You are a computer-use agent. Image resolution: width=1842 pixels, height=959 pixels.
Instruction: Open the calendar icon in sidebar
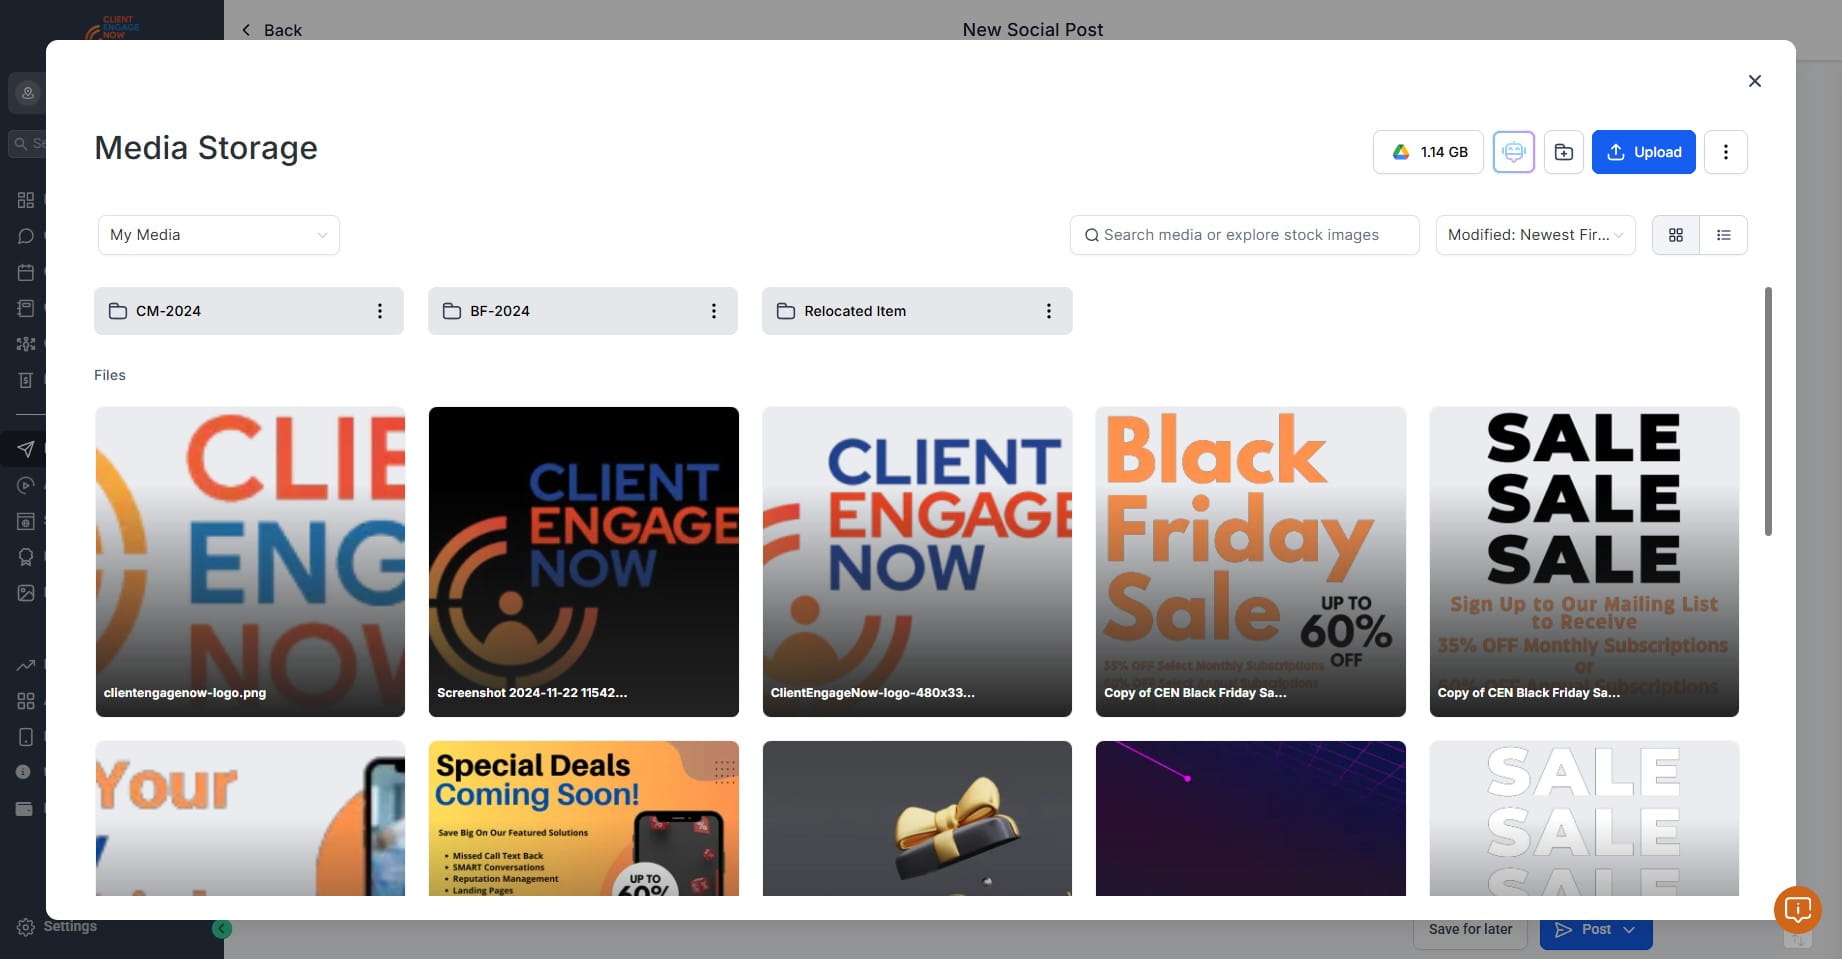pos(26,272)
